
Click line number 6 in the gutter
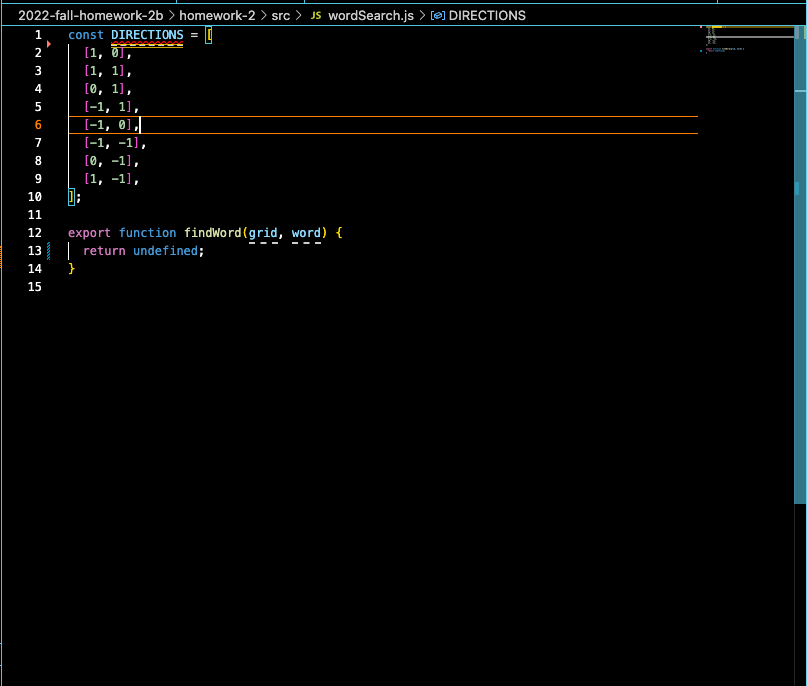(38, 125)
